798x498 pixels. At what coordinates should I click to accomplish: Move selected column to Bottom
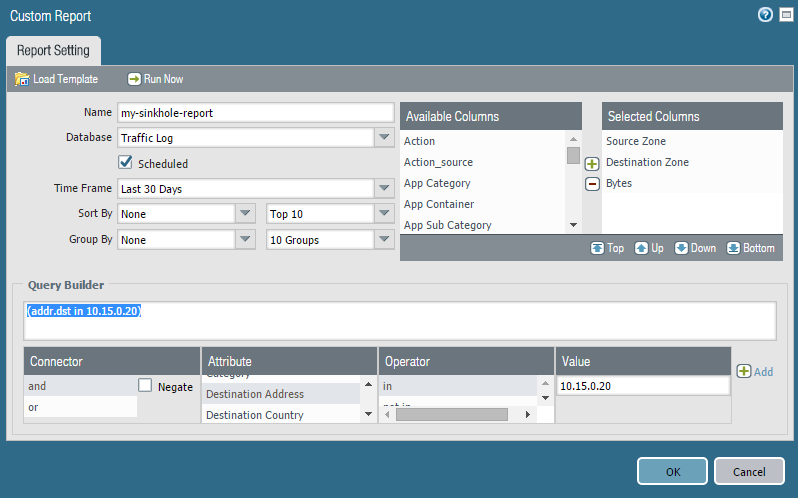click(x=749, y=248)
